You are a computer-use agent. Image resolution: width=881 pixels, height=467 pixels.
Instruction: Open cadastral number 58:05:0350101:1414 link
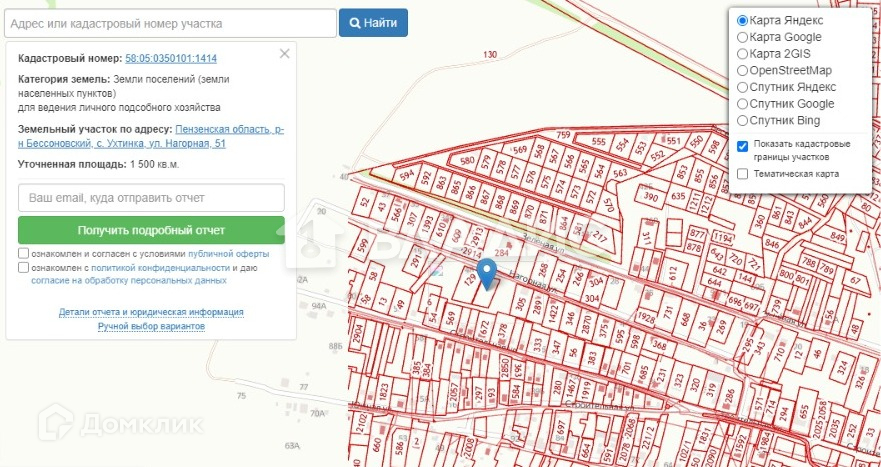pos(171,58)
